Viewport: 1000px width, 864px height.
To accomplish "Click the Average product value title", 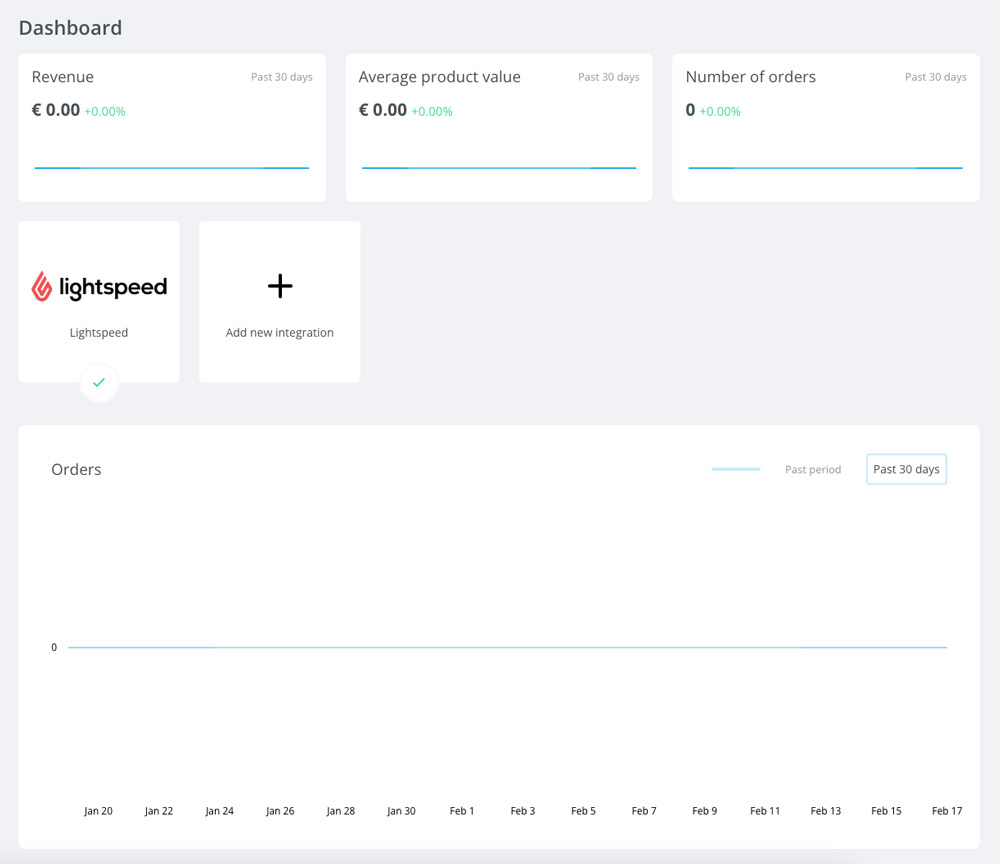I will (439, 77).
